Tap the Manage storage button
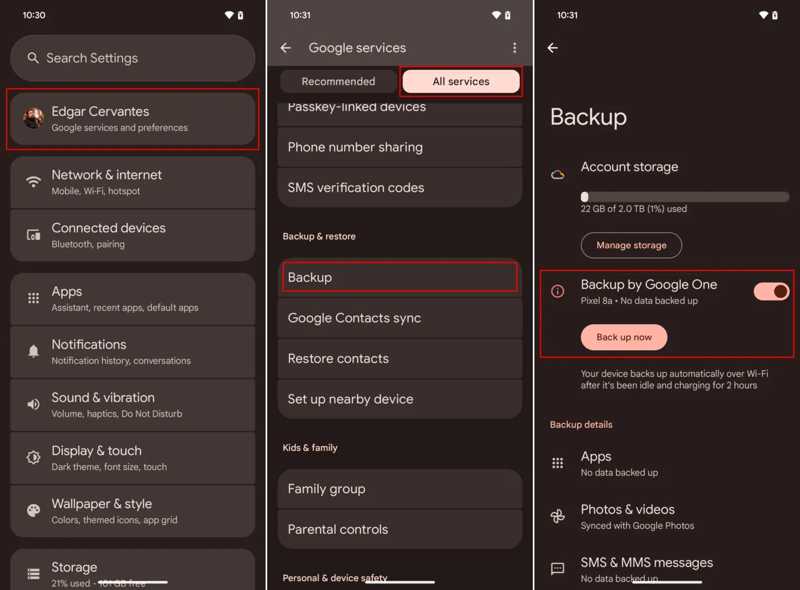Viewport: 800px width, 590px height. coord(631,245)
